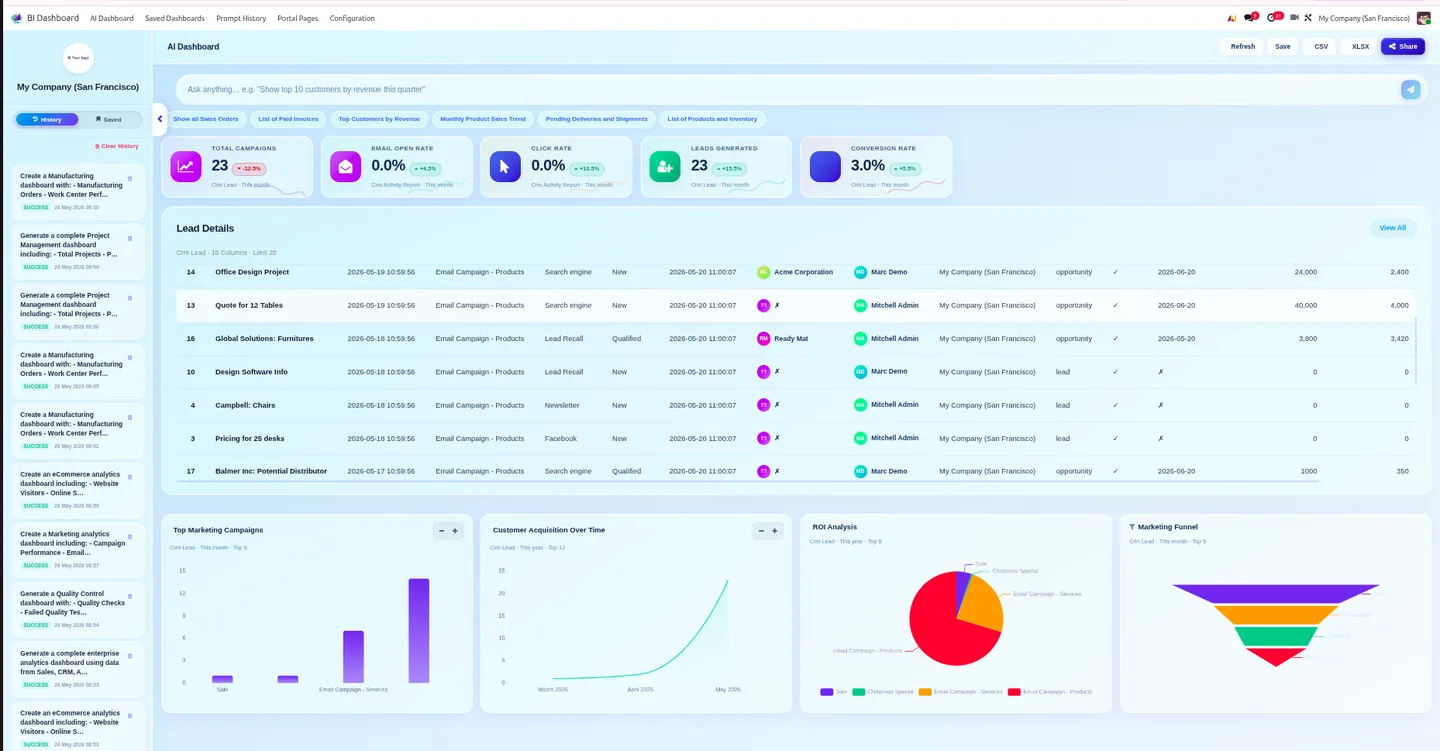Delete the Quality Control history entry

coord(130,596)
